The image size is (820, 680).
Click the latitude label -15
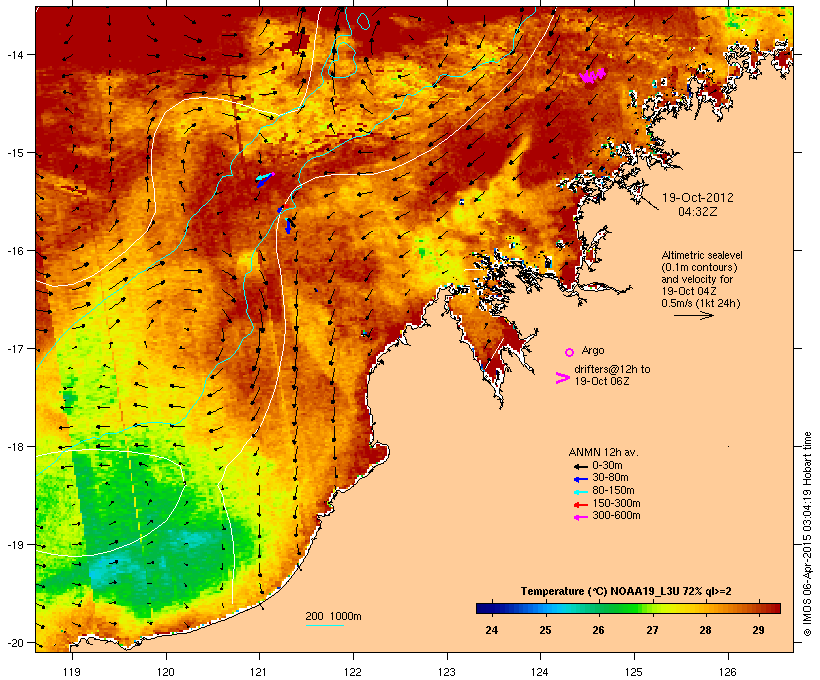pos(14,153)
